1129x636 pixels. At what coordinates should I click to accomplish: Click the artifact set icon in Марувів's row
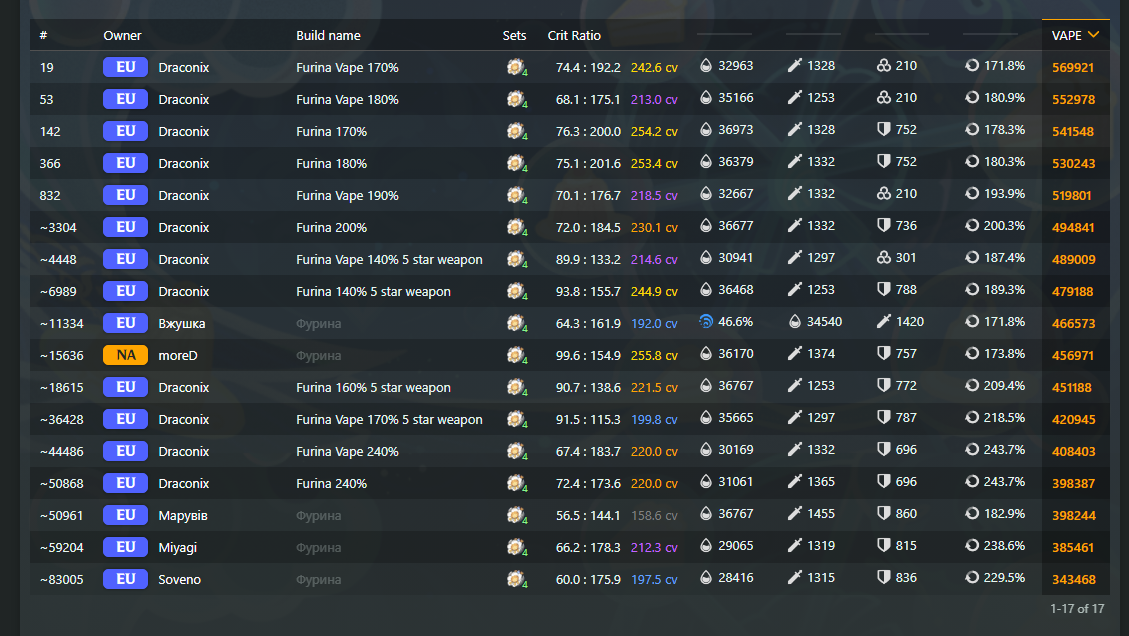point(516,515)
